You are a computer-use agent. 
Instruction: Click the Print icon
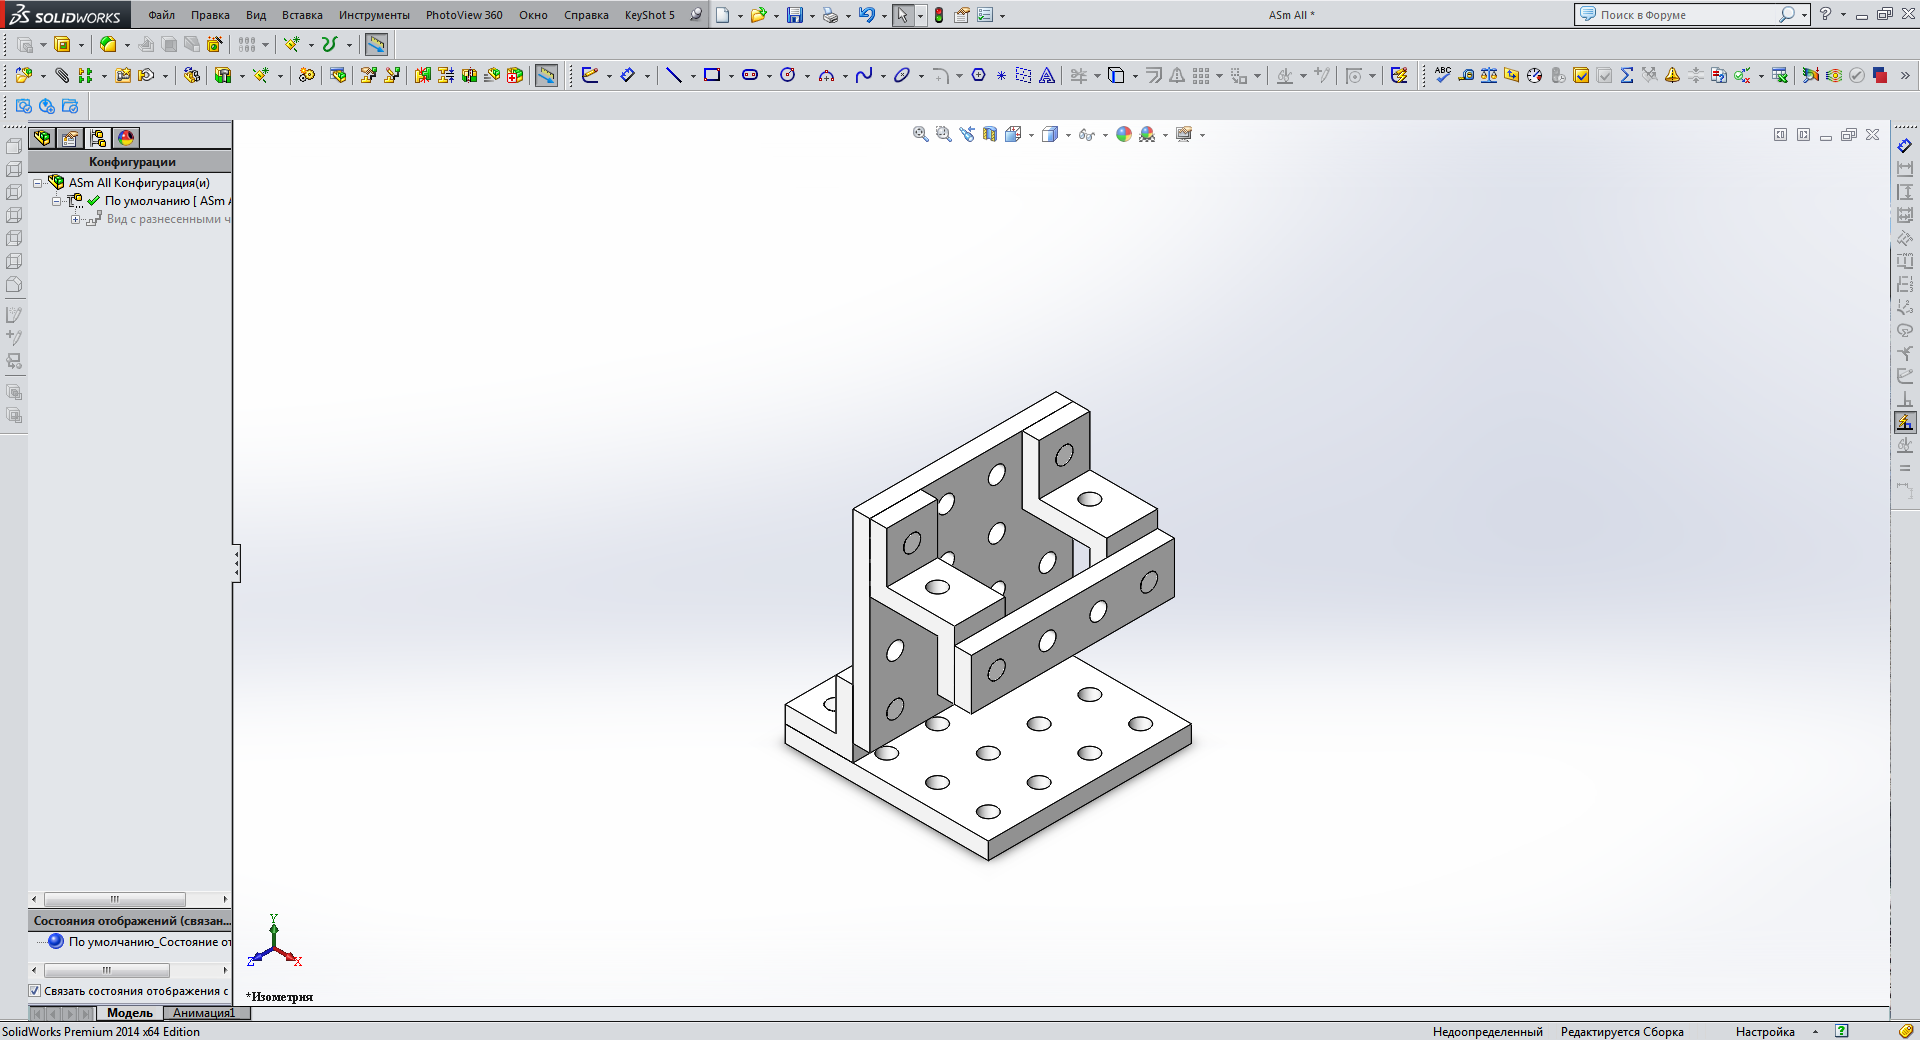pos(830,15)
